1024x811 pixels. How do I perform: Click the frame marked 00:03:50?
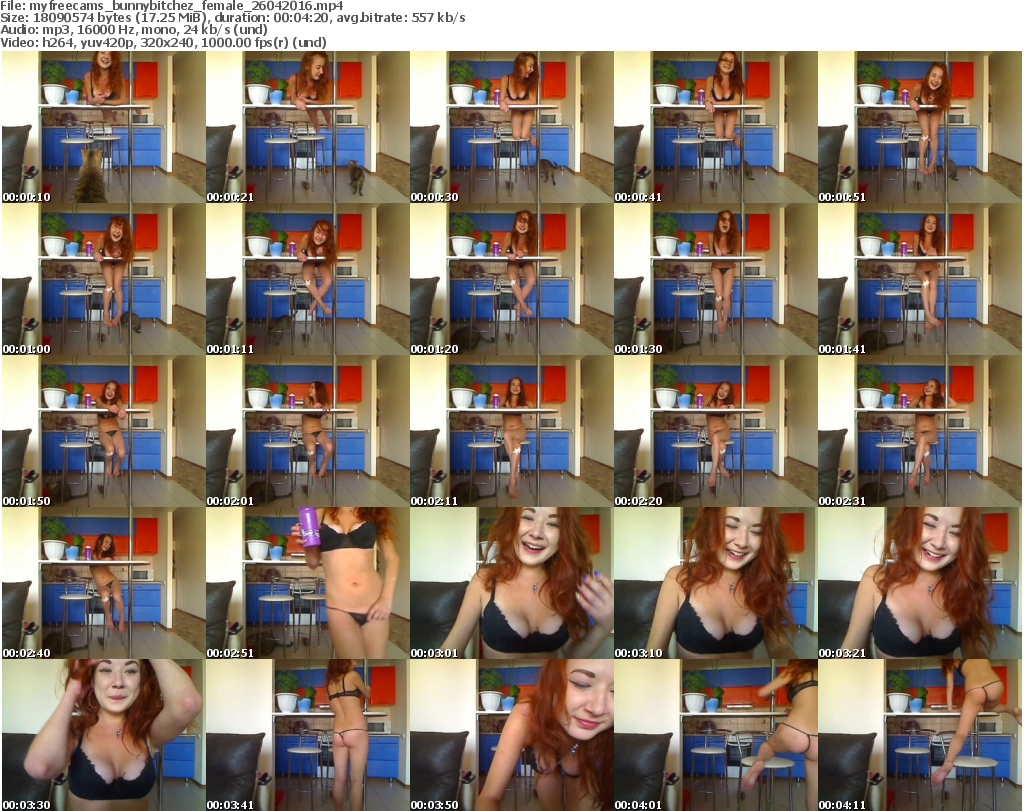click(511, 735)
